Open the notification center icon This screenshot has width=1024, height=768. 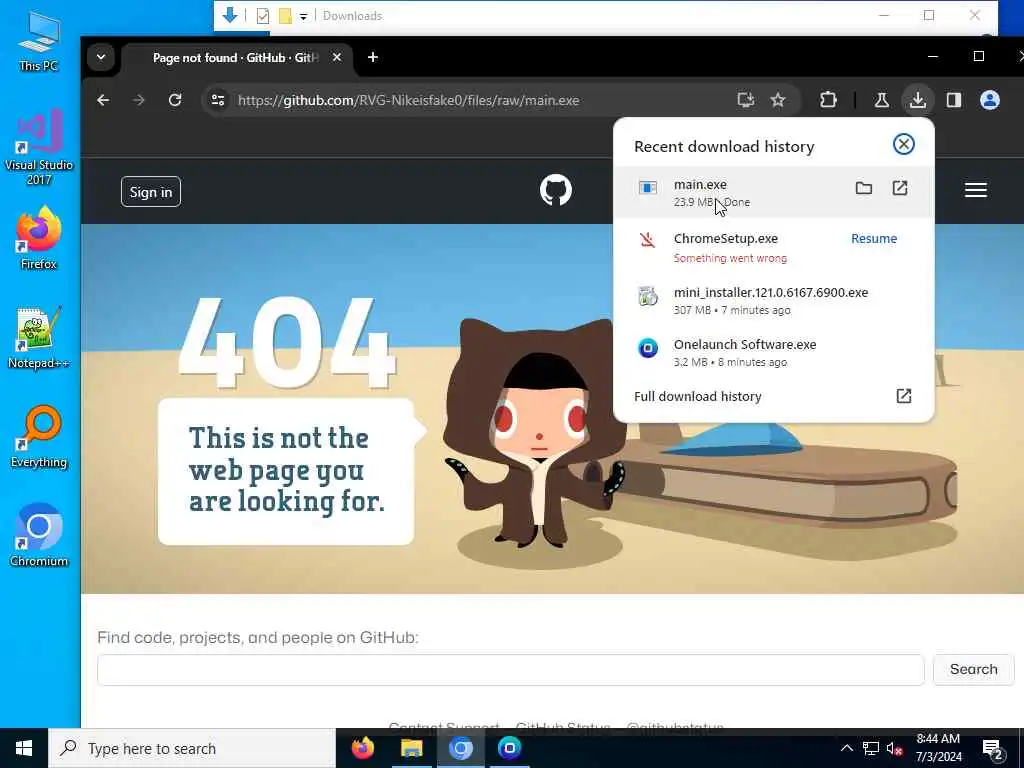click(x=992, y=749)
